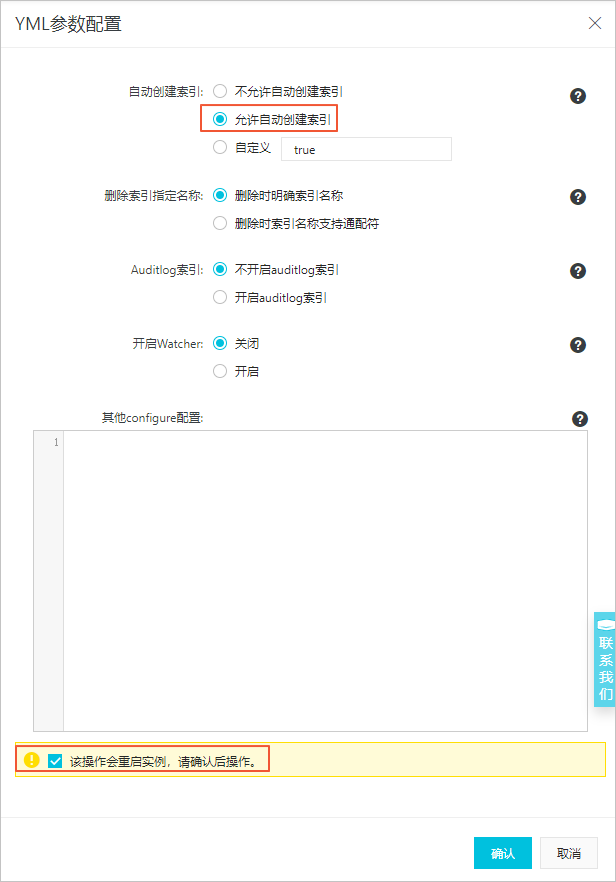Image resolution: width=616 pixels, height=882 pixels.
Task: Select 删除时索引名称支持通配符 option
Action: coord(220,223)
